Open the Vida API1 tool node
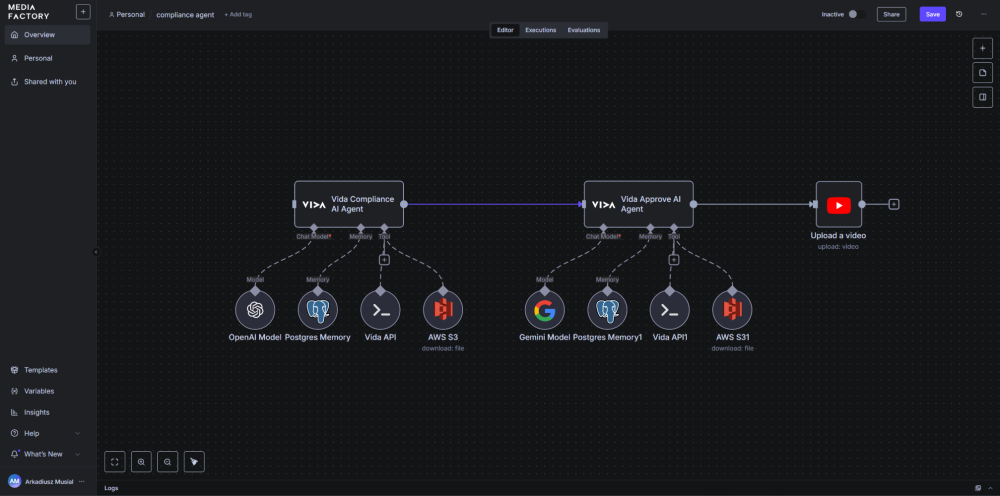 [670, 310]
